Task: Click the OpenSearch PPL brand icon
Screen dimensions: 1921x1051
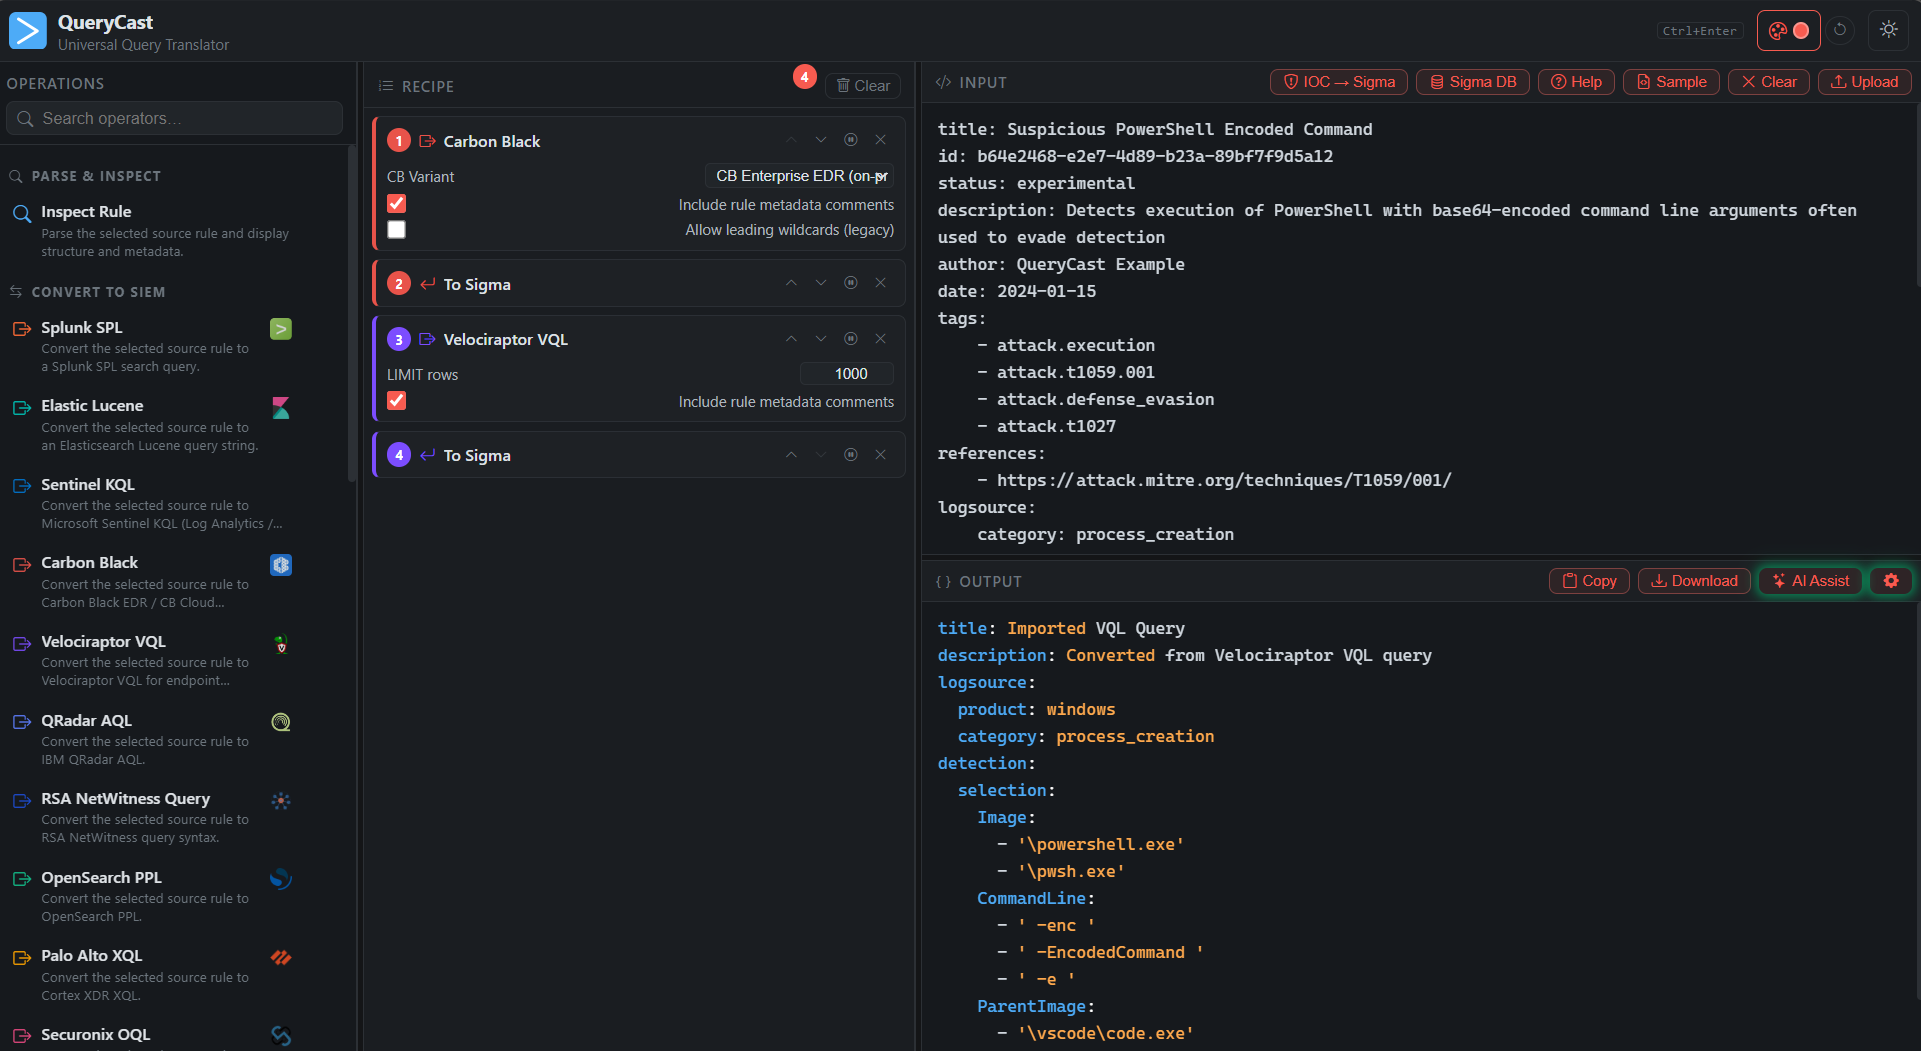Action: (x=281, y=879)
